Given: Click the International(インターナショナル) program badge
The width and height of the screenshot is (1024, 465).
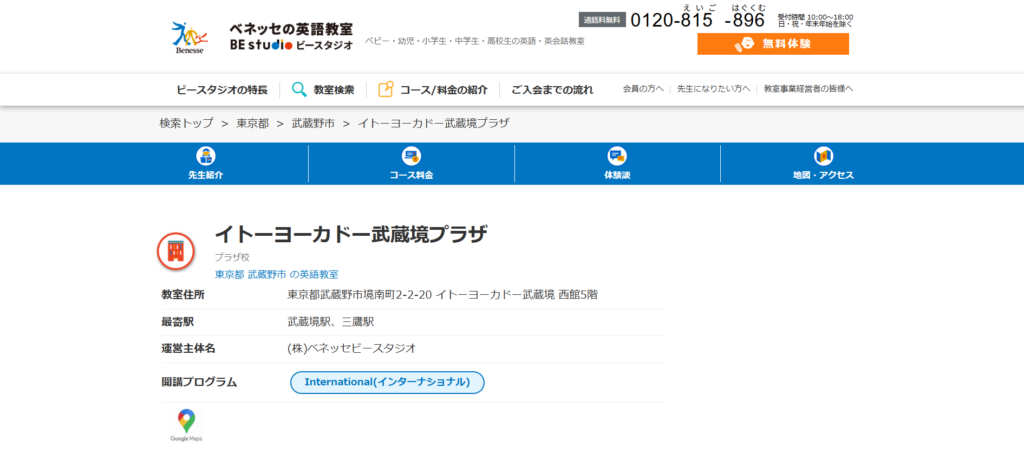Looking at the screenshot, I should point(387,382).
